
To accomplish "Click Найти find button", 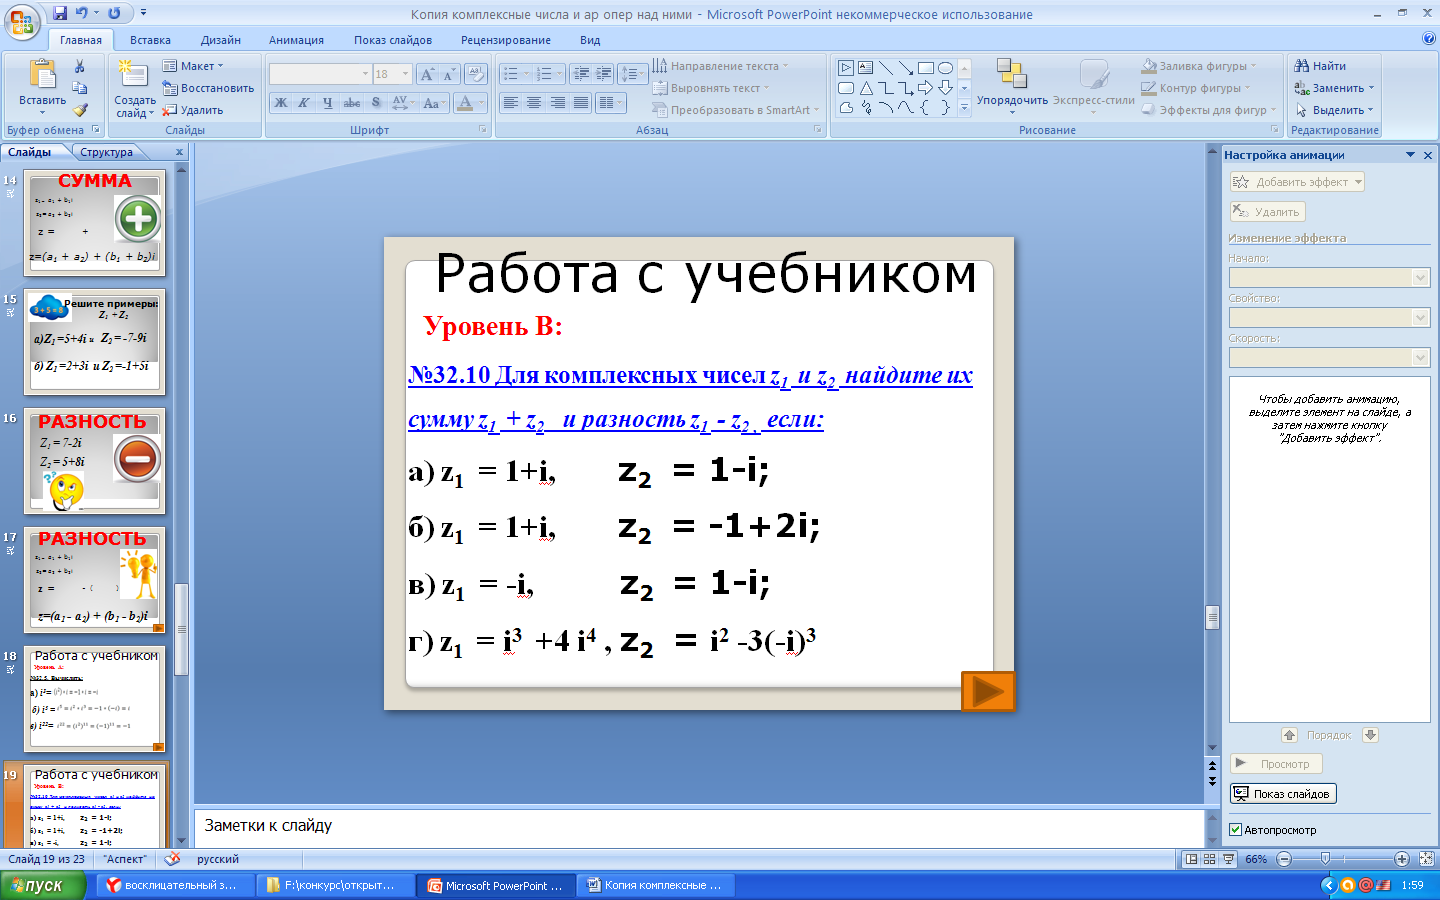I will pyautogui.click(x=1320, y=66).
